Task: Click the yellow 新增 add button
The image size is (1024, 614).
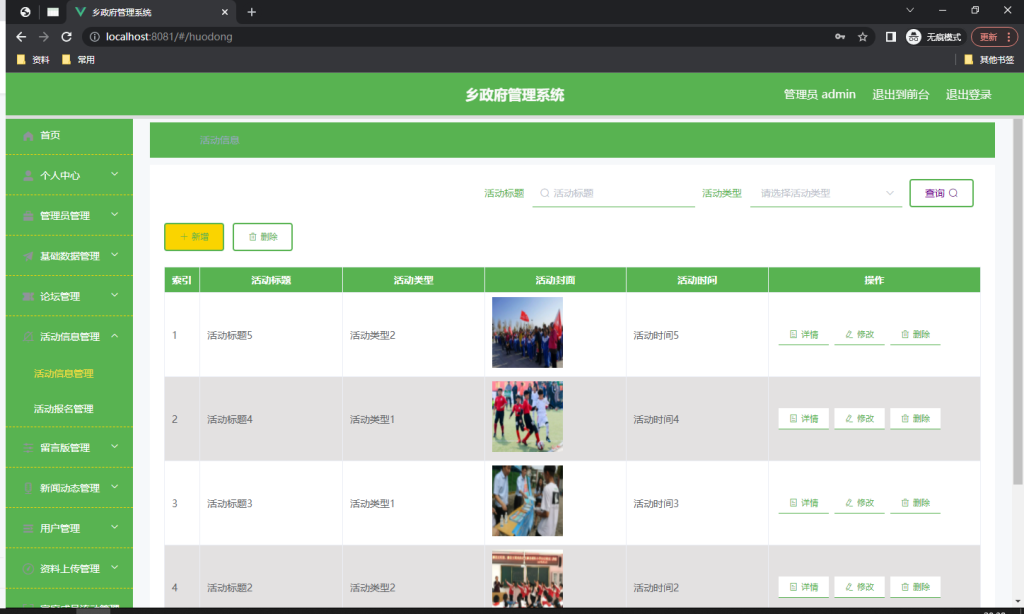Action: 194,237
